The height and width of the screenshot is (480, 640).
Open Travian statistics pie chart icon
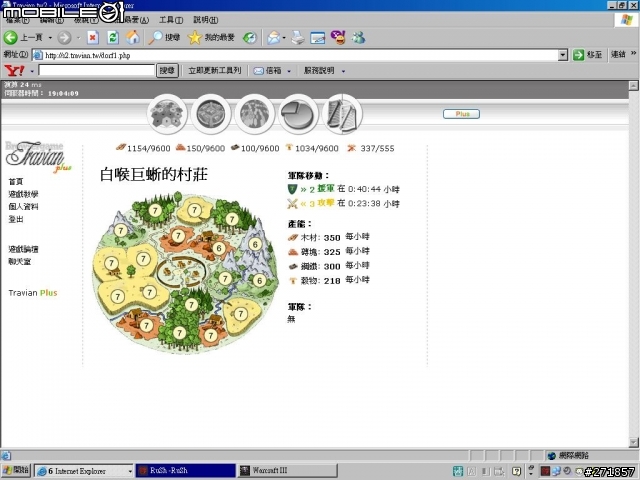[x=298, y=113]
